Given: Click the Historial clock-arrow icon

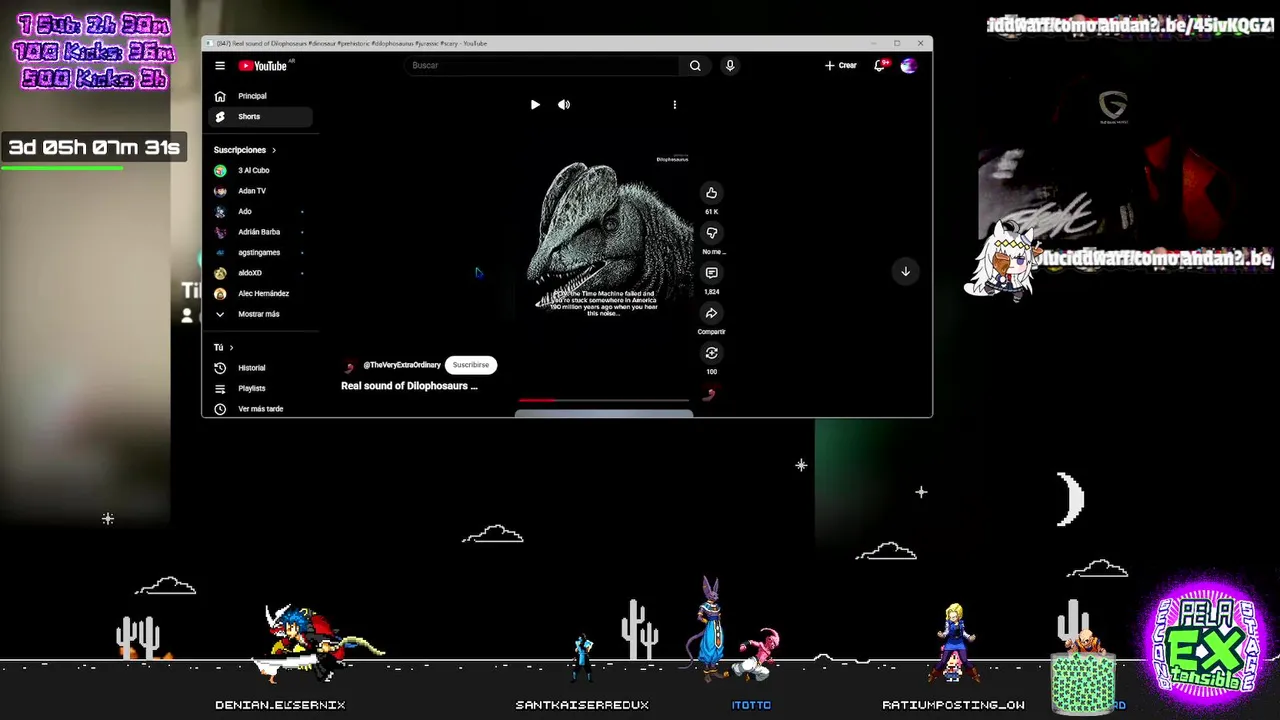Looking at the screenshot, I should [x=220, y=368].
